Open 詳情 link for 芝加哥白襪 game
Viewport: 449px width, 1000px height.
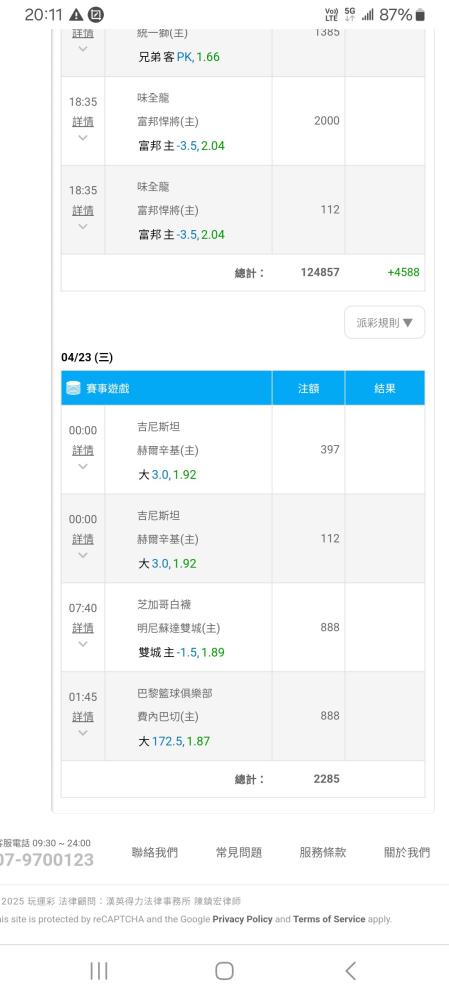tap(83, 628)
